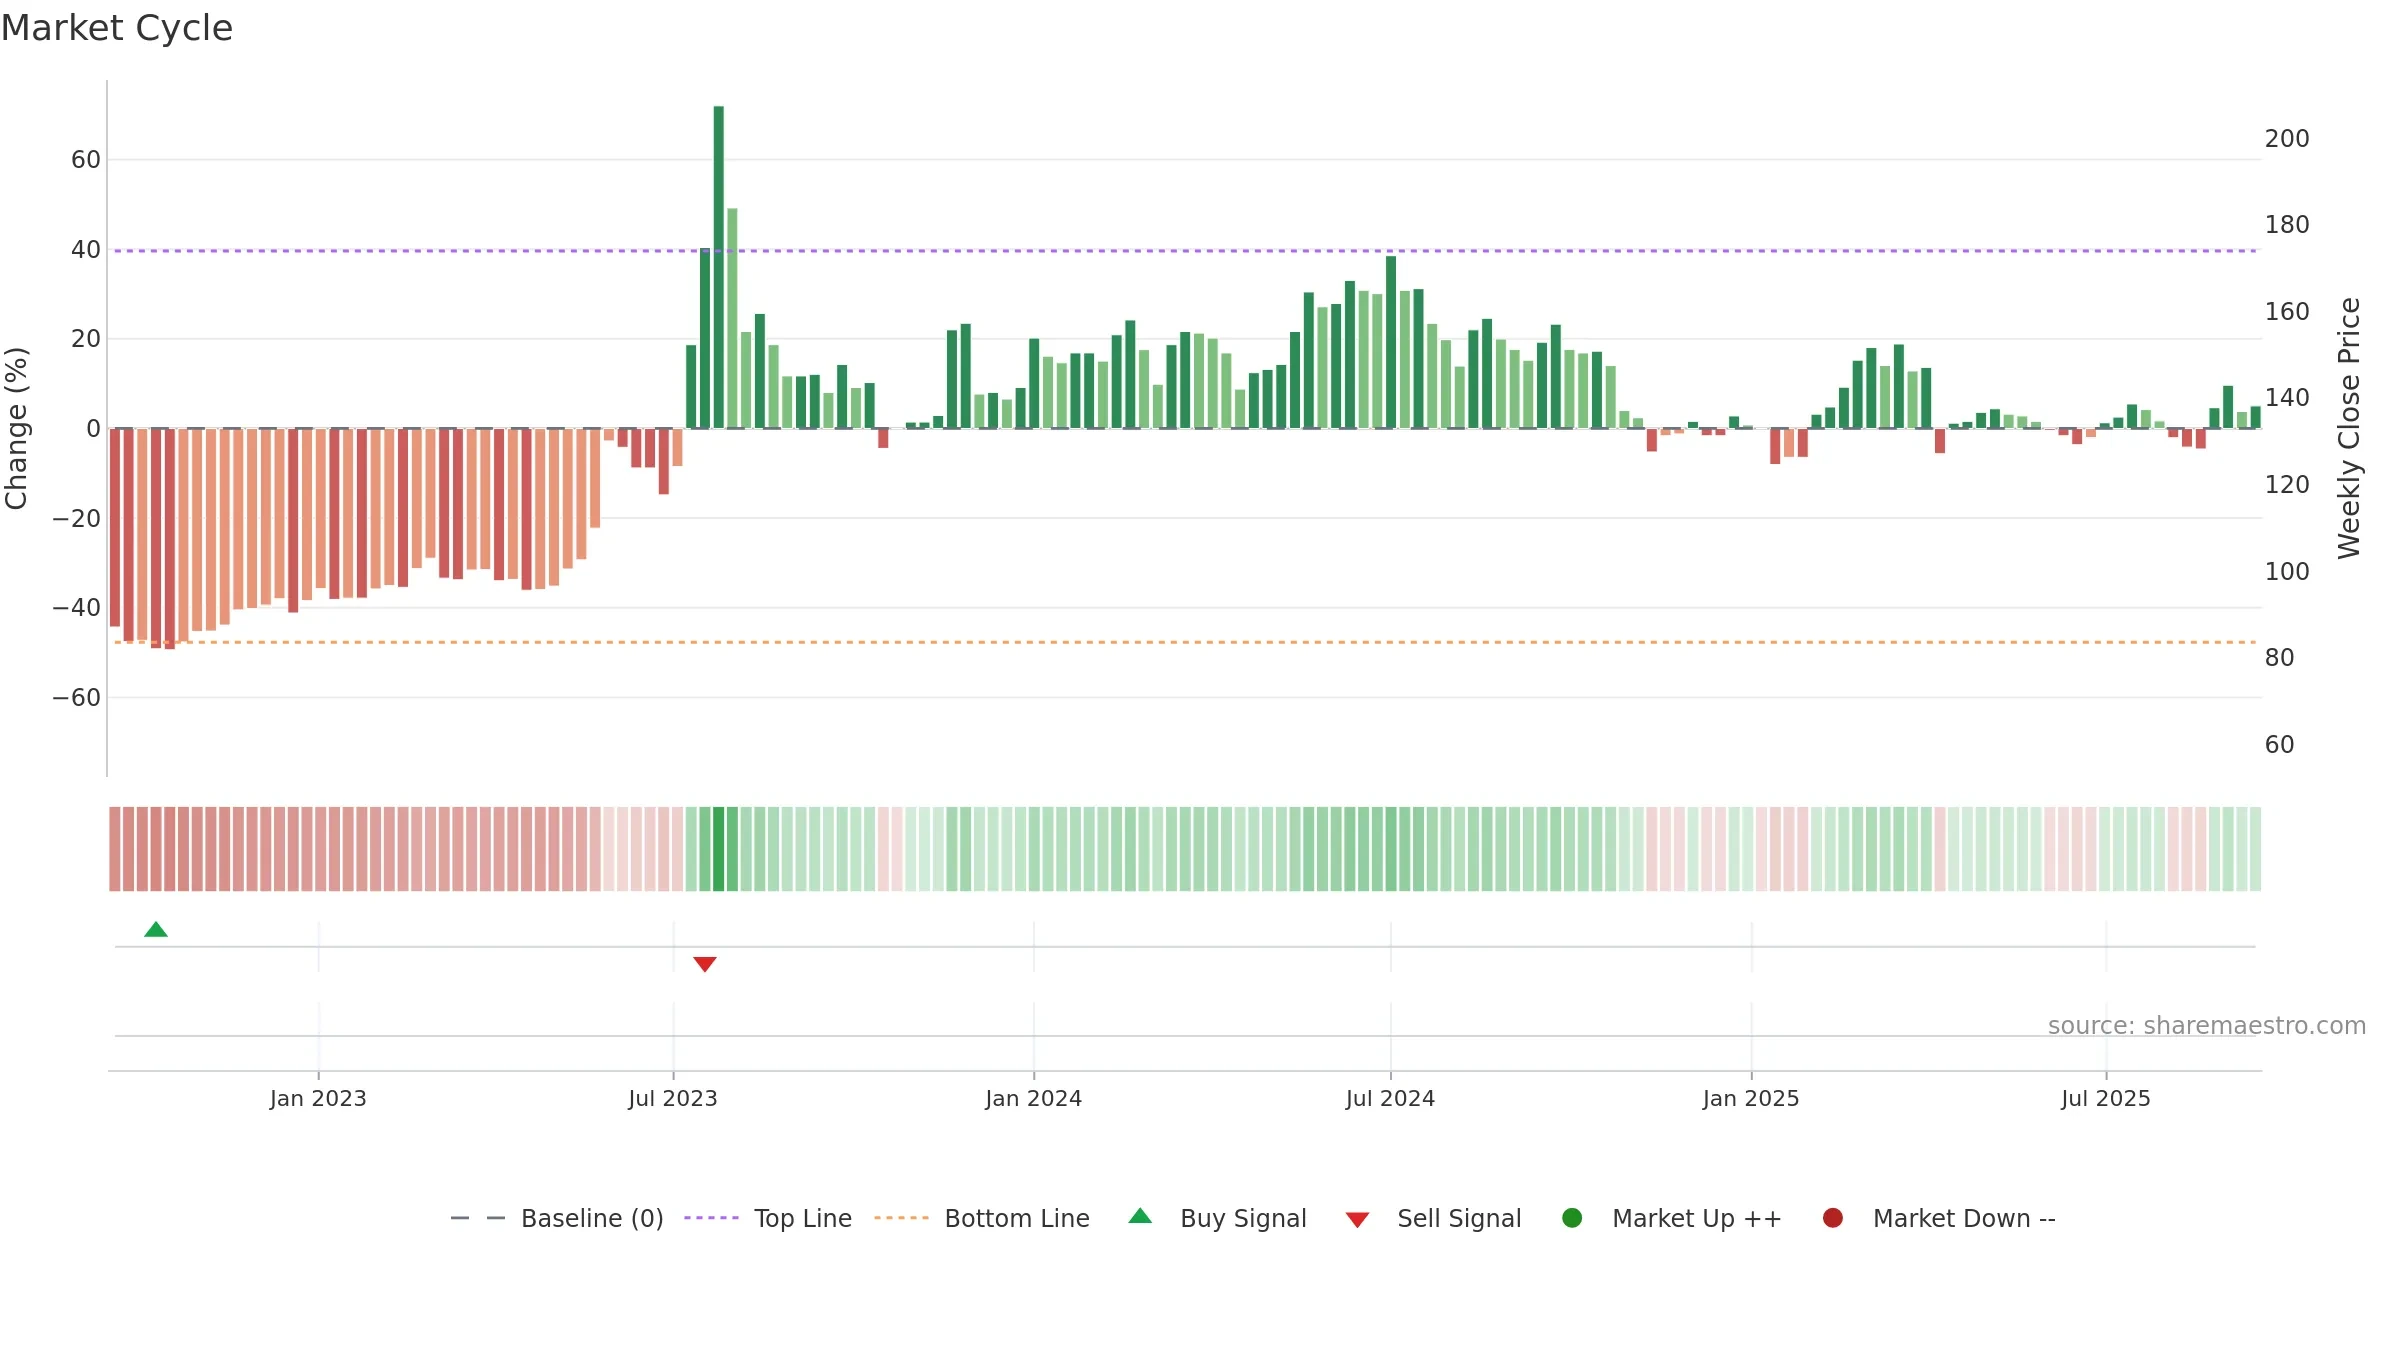Toggle the Bottom Line legend entry
The width and height of the screenshot is (2400, 1350).
[982, 1218]
